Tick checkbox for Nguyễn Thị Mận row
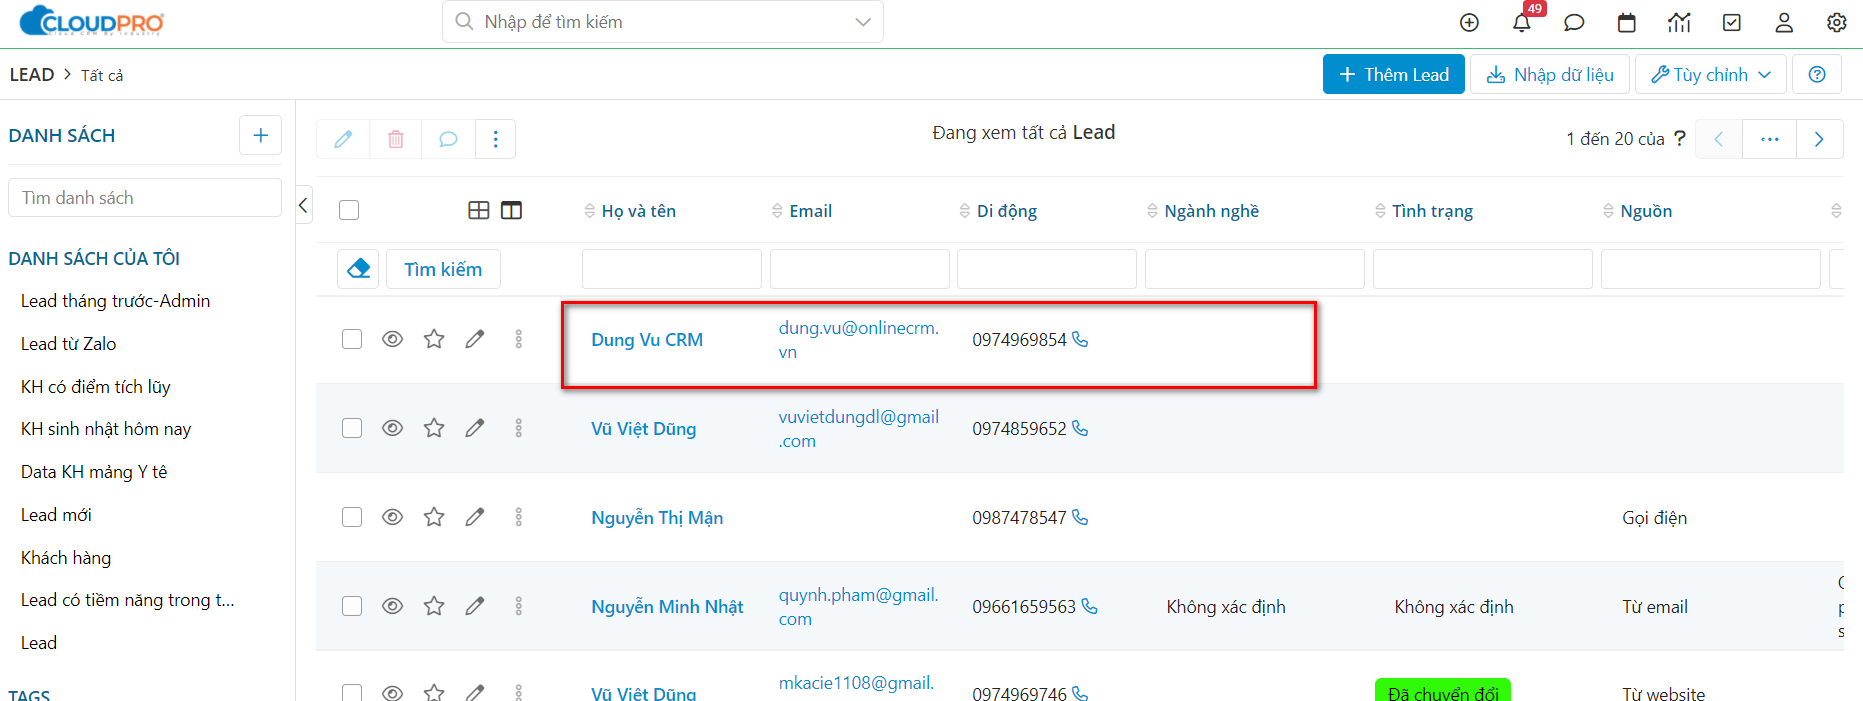1863x701 pixels. click(352, 517)
